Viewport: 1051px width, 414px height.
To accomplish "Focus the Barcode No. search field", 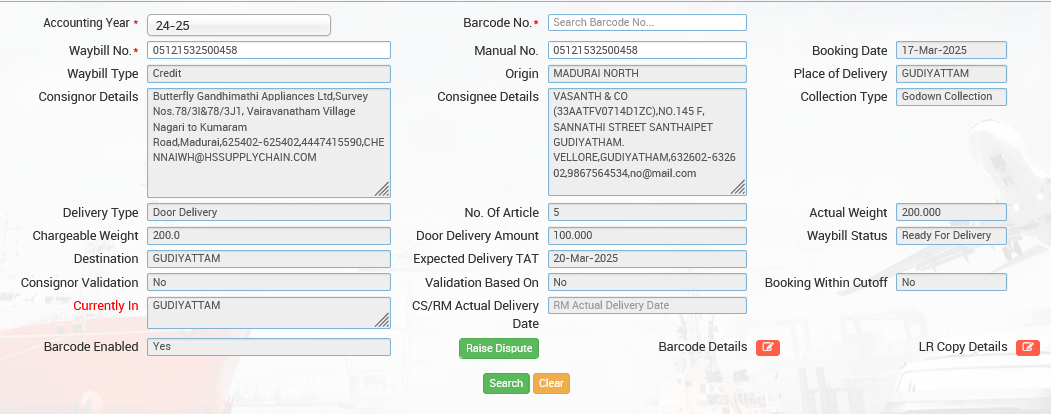I will (x=647, y=22).
